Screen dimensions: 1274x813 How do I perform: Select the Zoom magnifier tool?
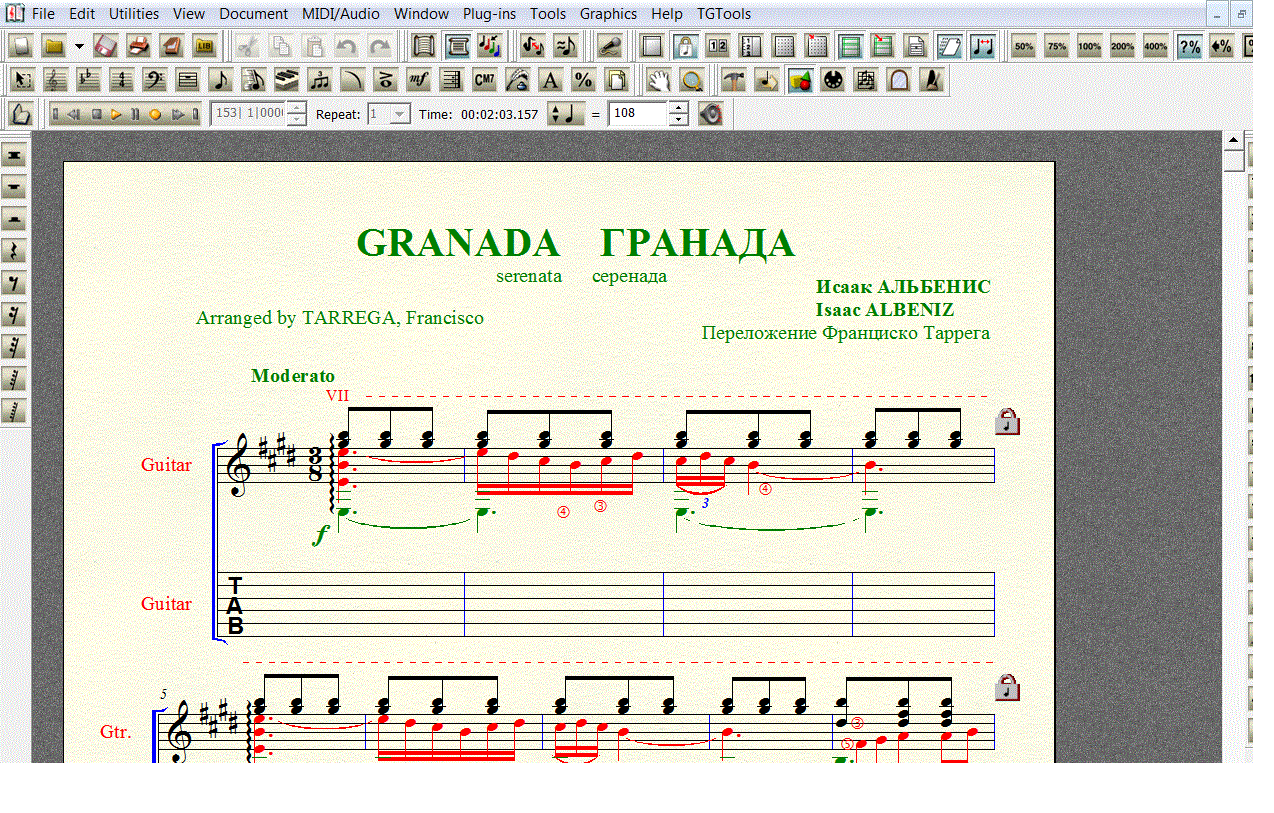691,80
